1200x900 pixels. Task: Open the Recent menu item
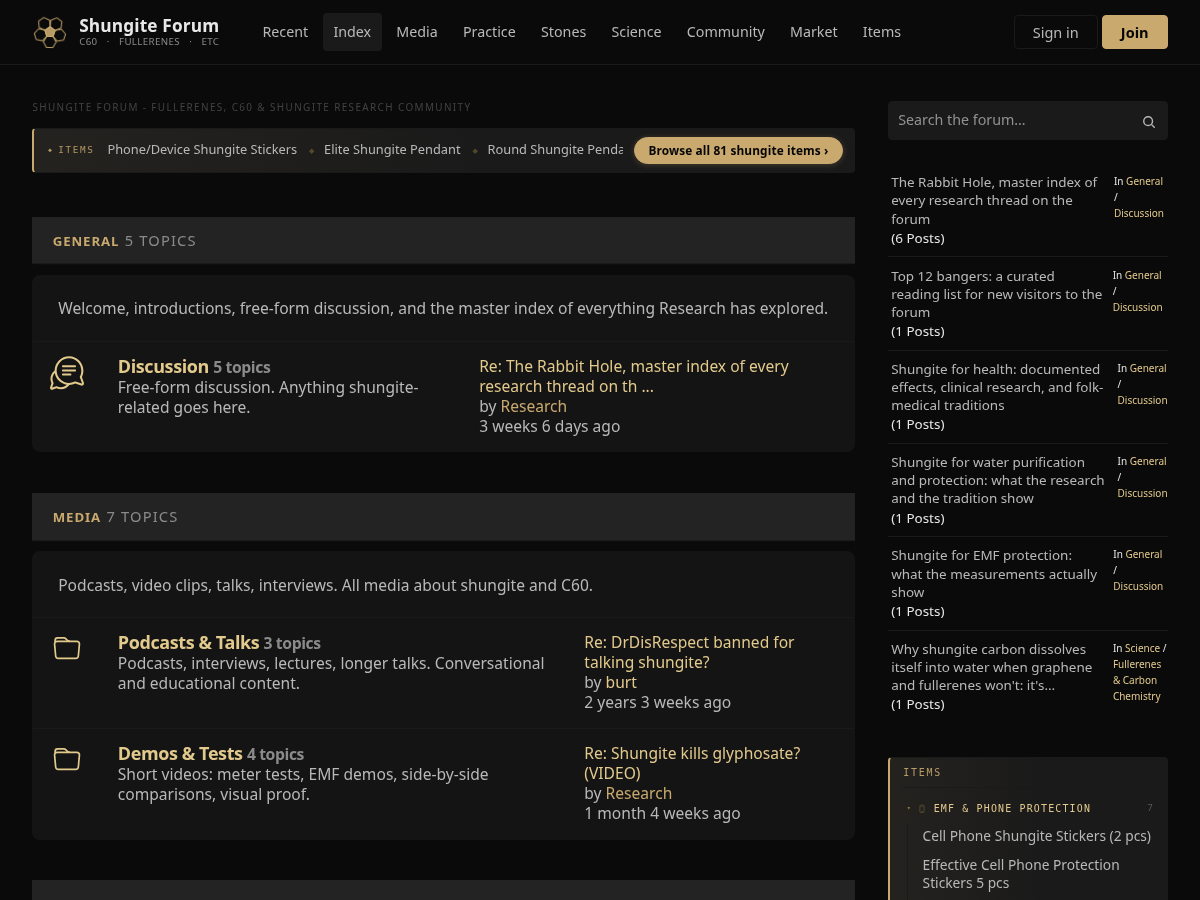[x=285, y=32]
